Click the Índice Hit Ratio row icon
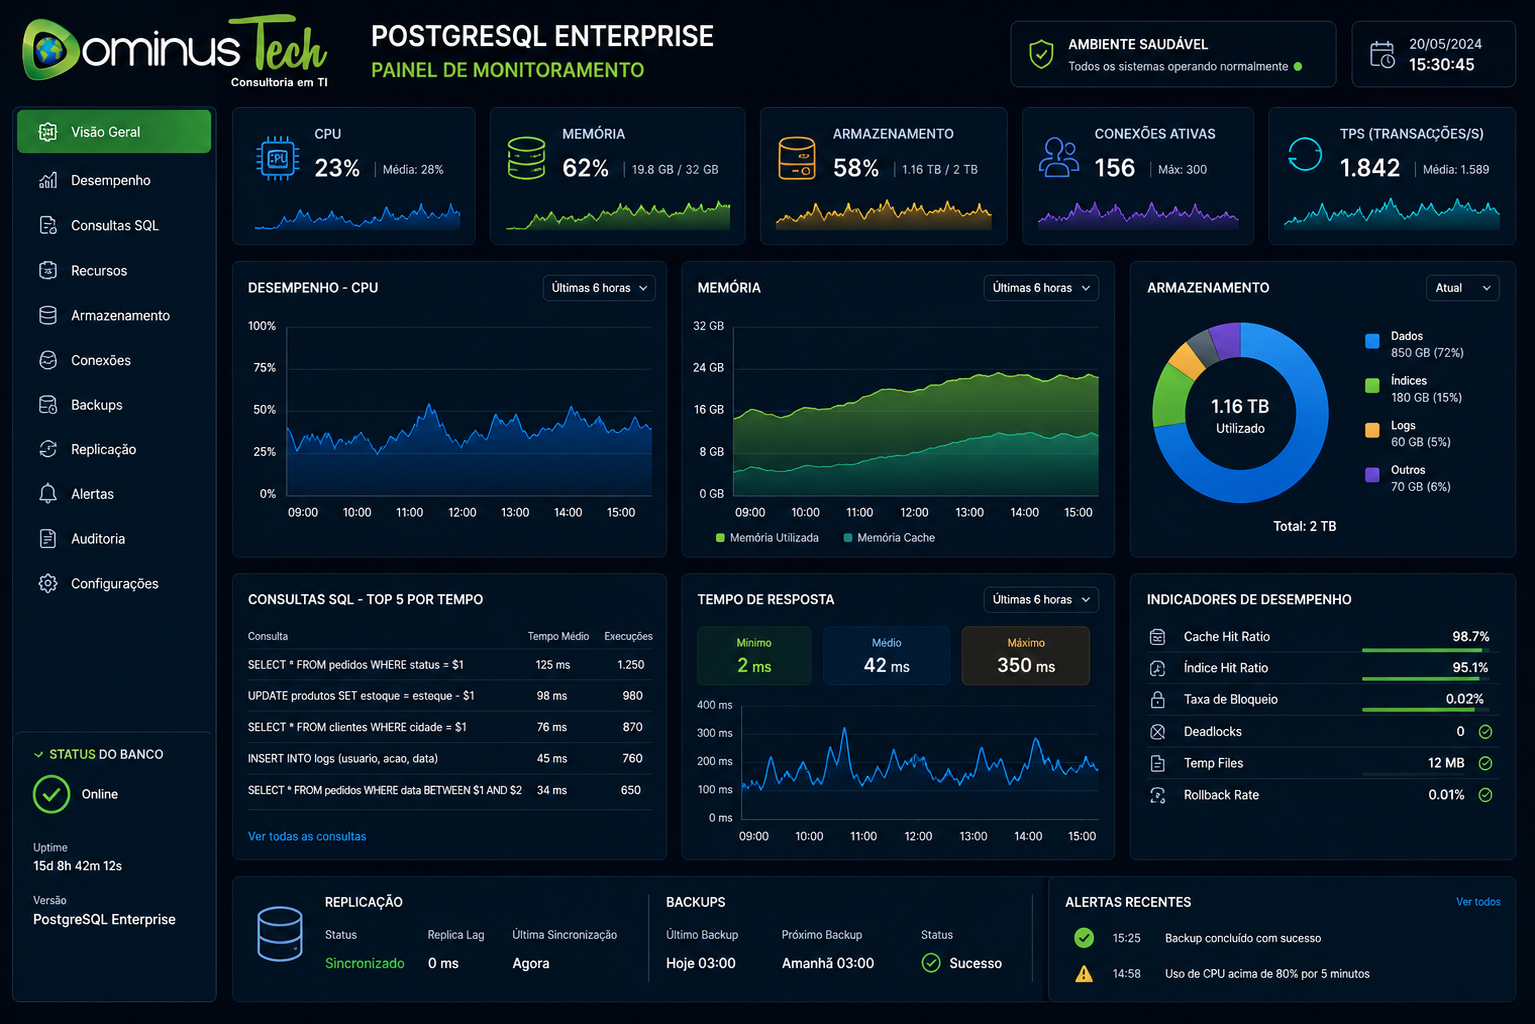The image size is (1535, 1024). pyautogui.click(x=1157, y=668)
